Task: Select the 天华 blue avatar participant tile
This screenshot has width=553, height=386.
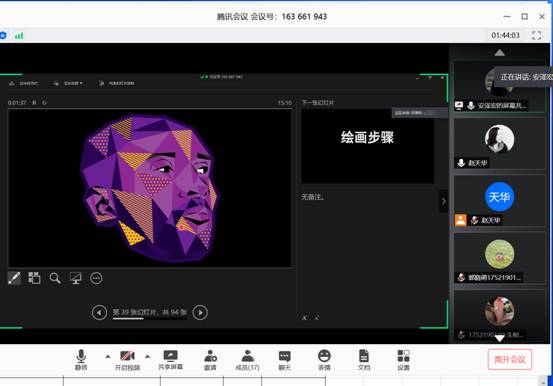Action: pos(499,200)
